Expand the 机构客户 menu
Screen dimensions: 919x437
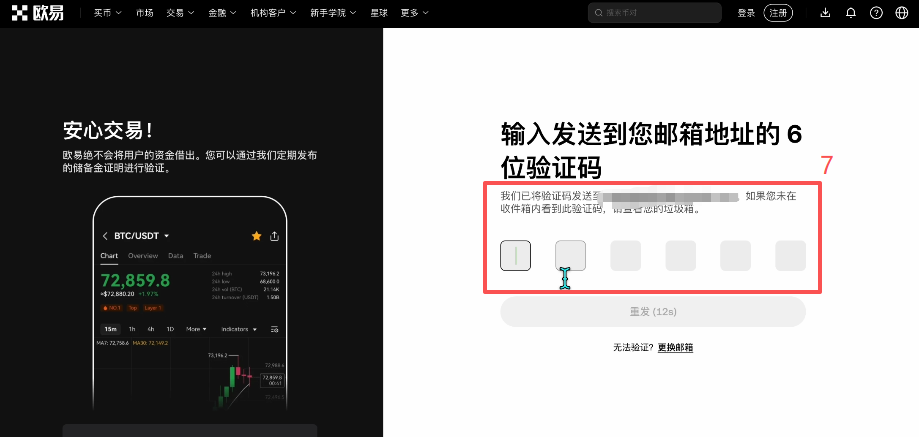click(273, 13)
